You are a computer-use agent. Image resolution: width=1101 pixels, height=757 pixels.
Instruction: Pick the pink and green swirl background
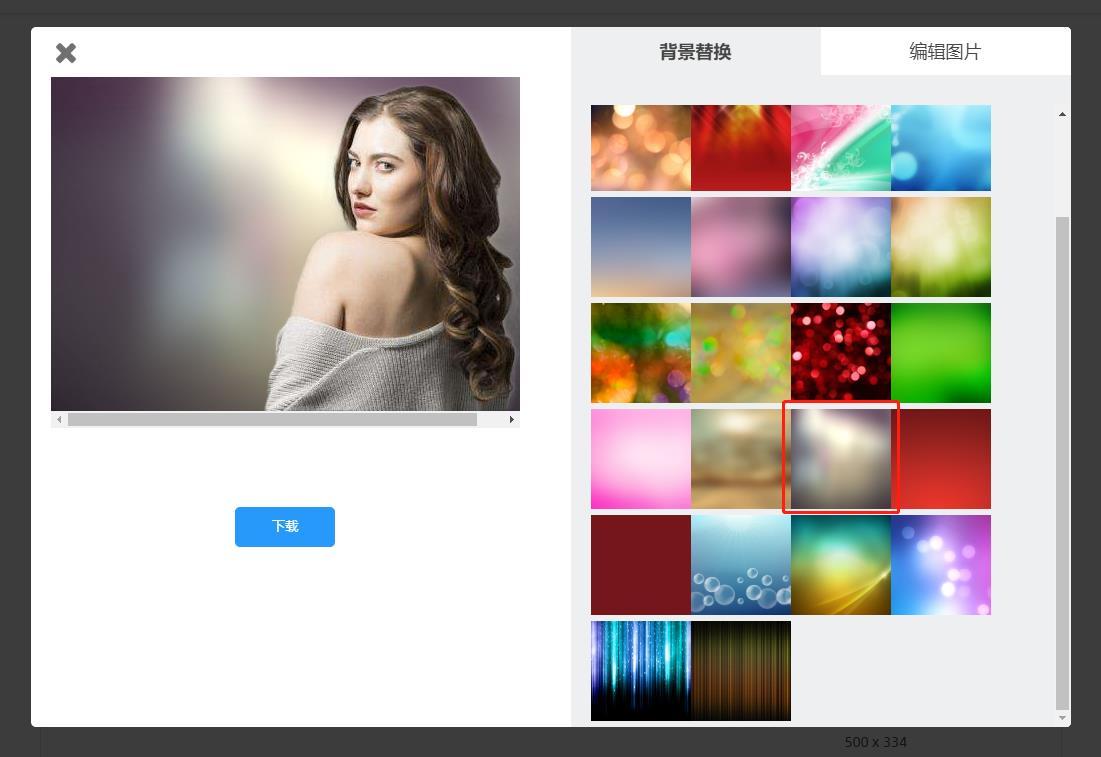click(x=841, y=148)
